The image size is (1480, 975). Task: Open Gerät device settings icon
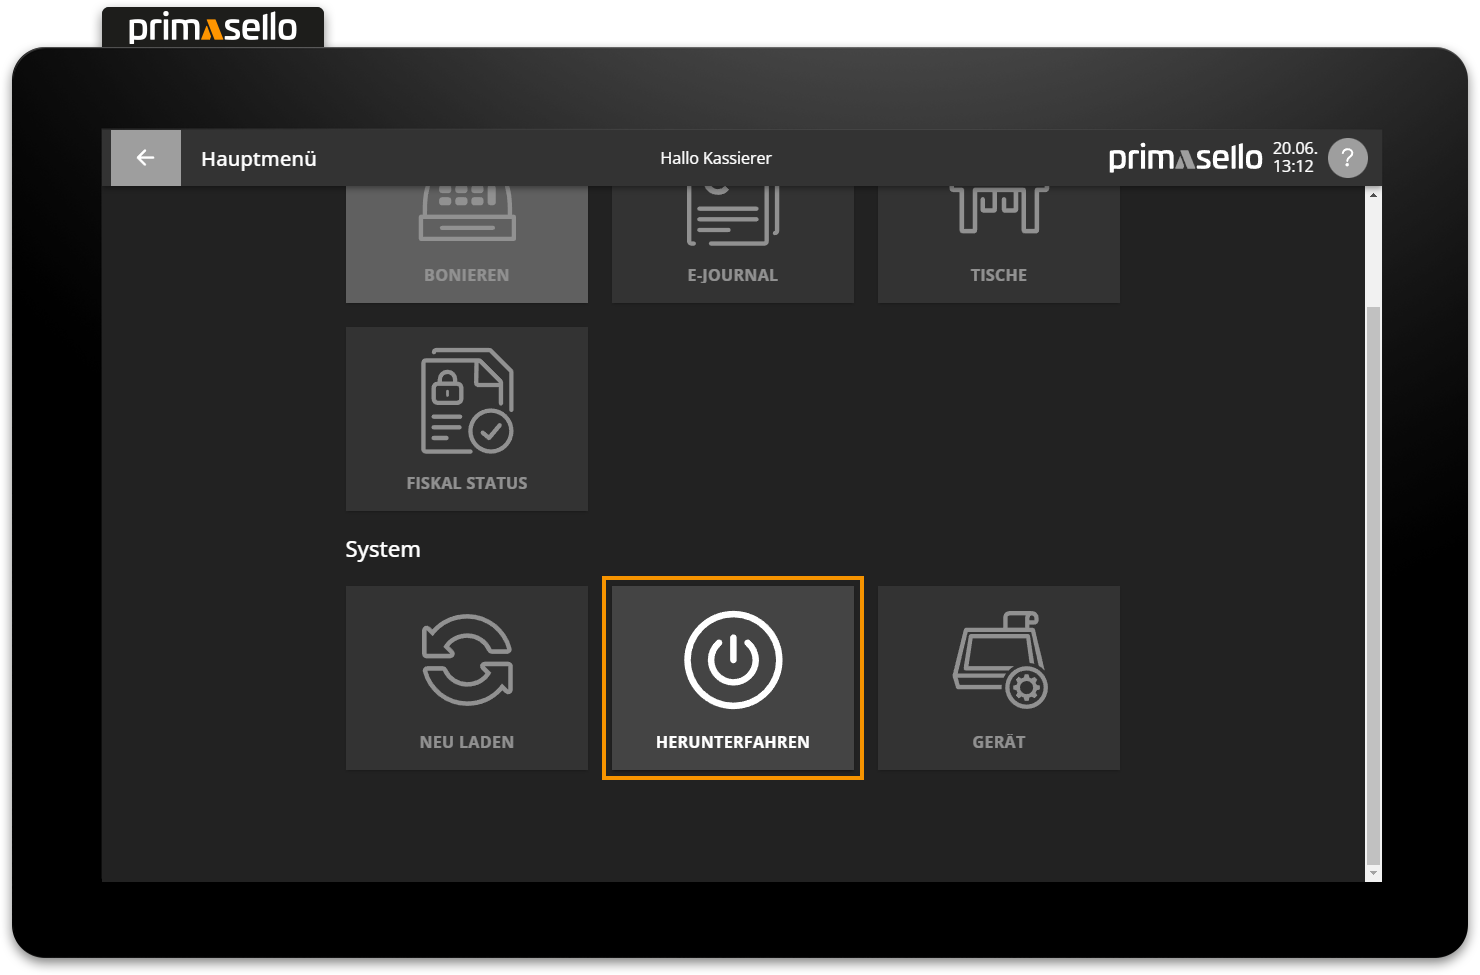(999, 660)
